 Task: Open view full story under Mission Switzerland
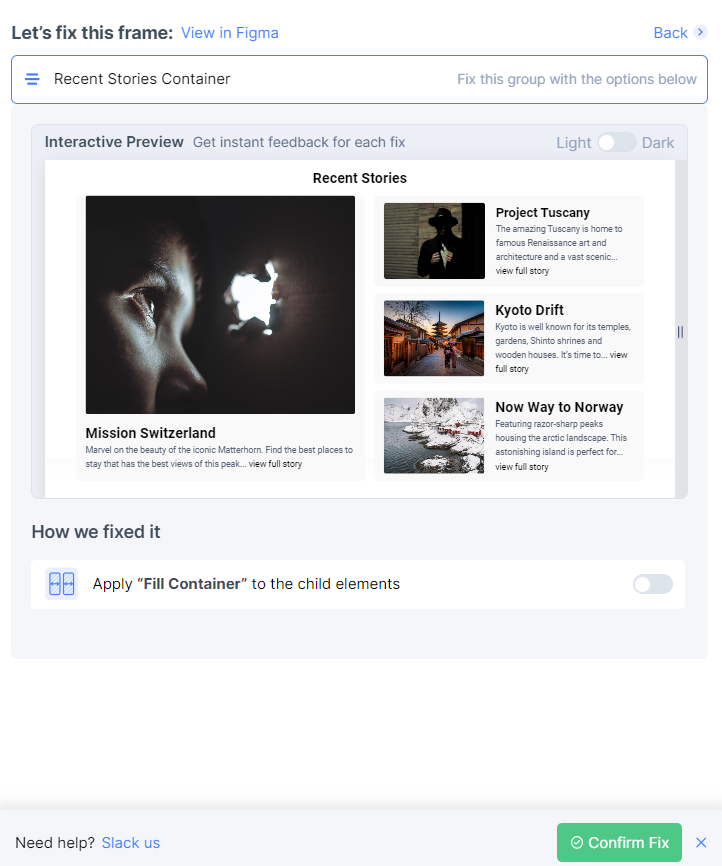pyautogui.click(x=275, y=464)
